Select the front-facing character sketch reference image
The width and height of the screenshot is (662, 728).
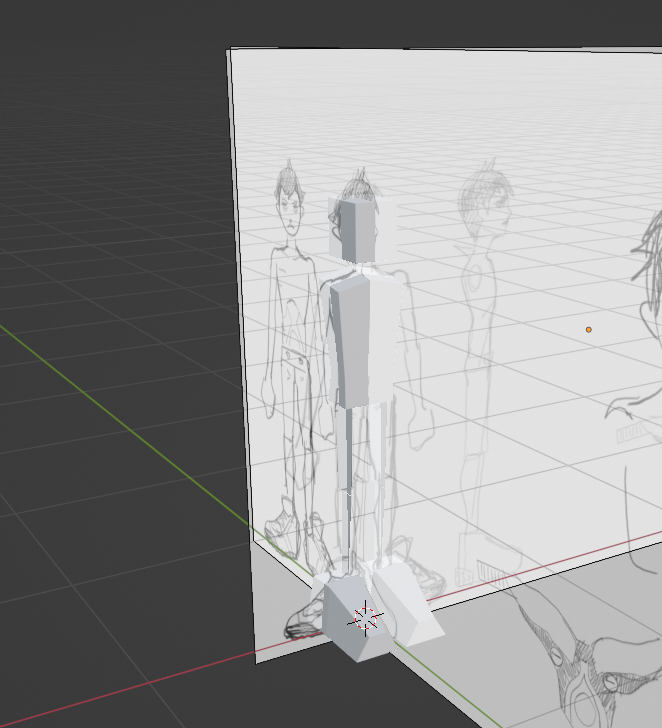(x=290, y=362)
